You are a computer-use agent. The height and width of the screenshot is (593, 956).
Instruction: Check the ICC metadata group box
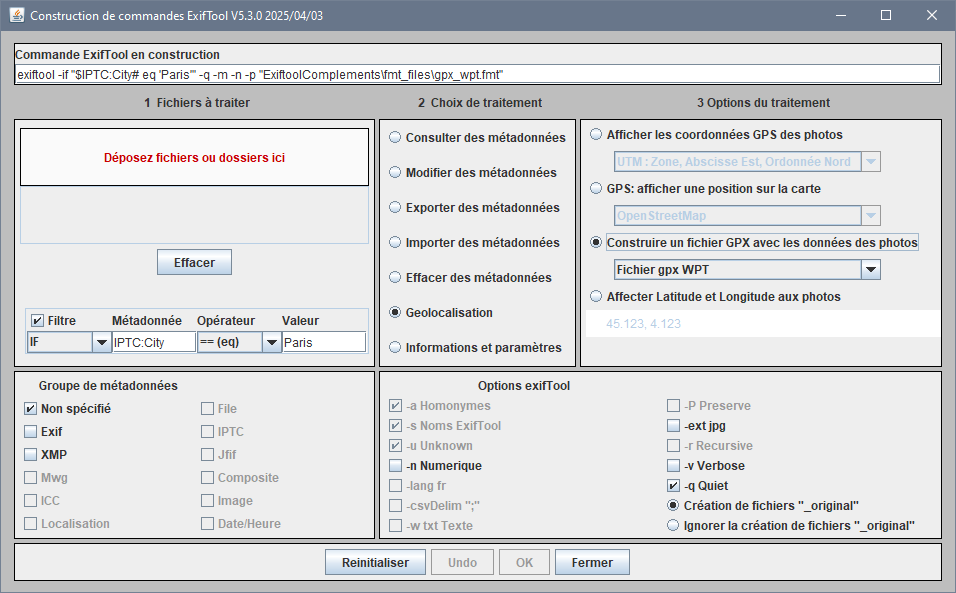tap(30, 501)
